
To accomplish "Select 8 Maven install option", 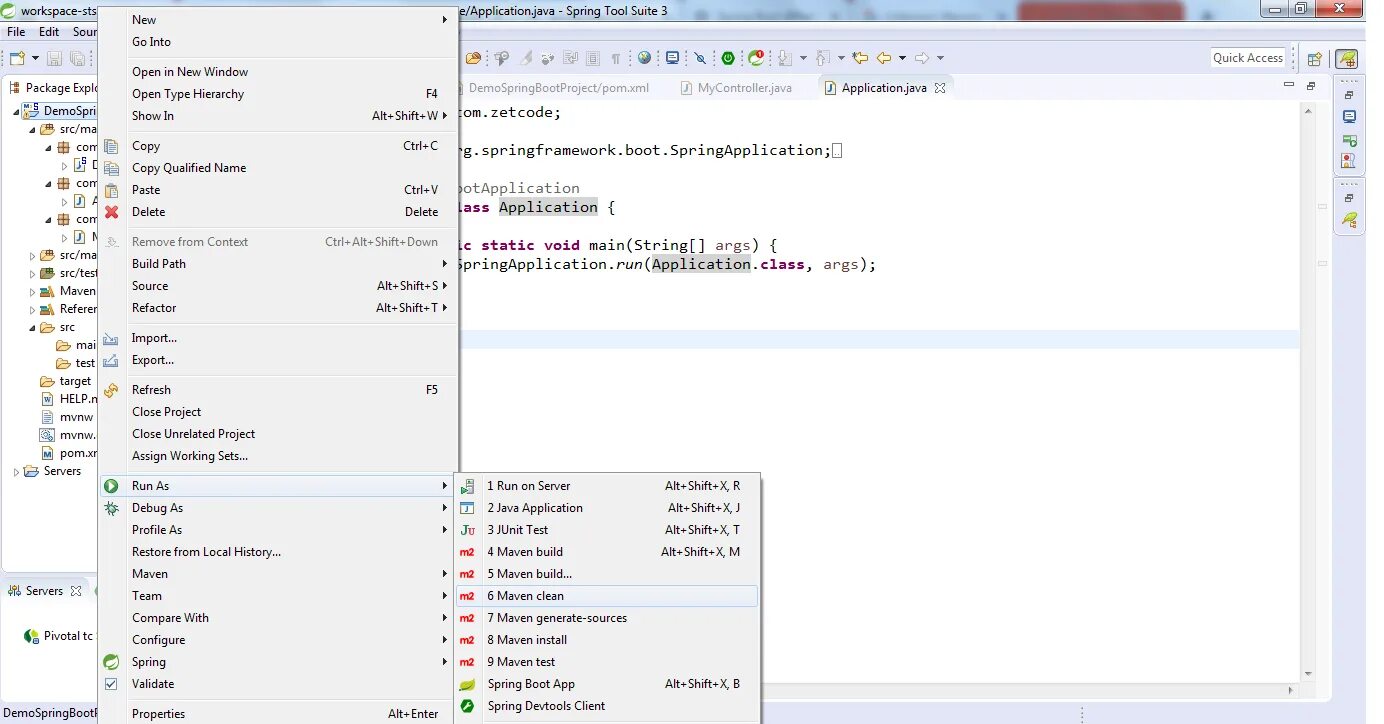I will point(607,640).
